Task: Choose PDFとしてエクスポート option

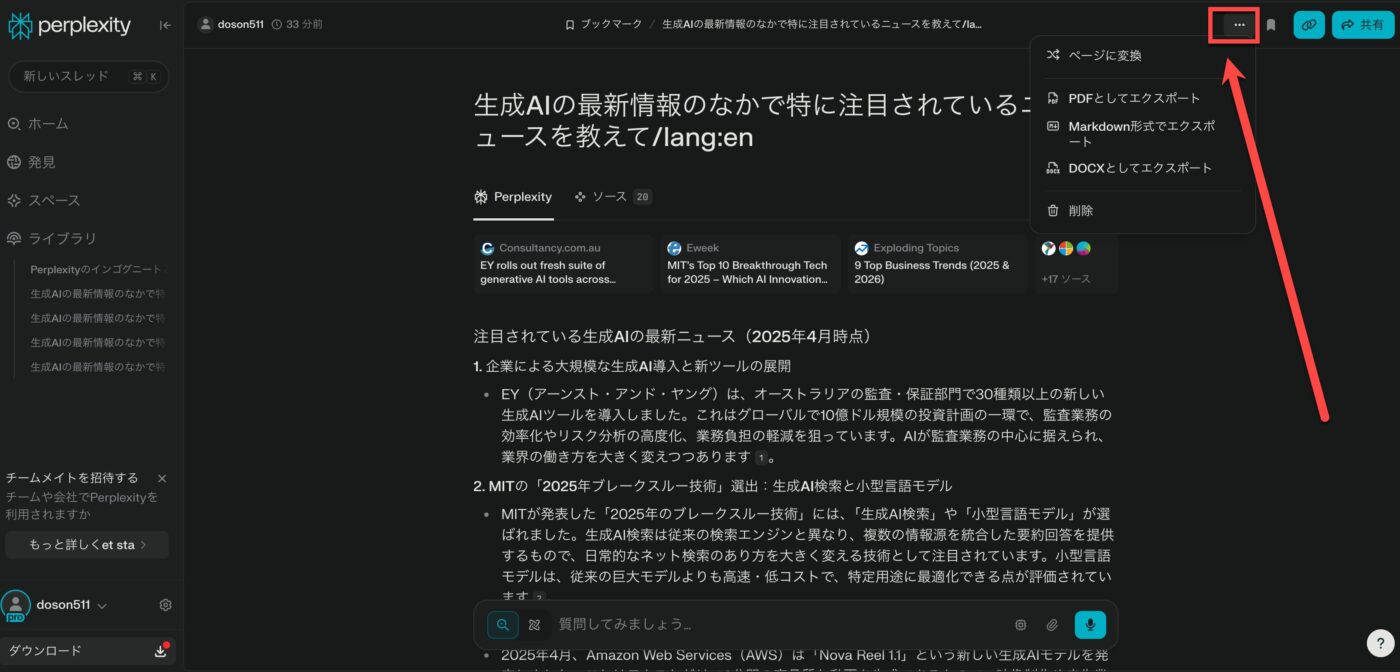Action: [x=1133, y=98]
